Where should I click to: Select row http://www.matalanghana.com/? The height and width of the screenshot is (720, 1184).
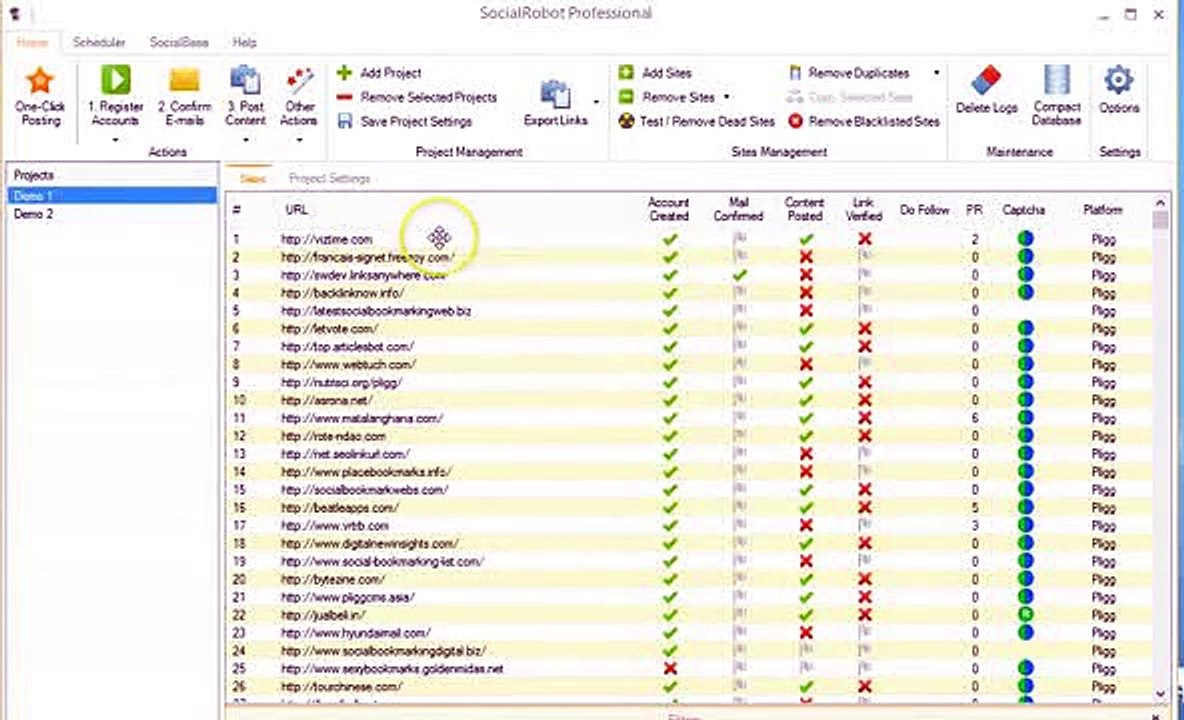pyautogui.click(x=689, y=418)
